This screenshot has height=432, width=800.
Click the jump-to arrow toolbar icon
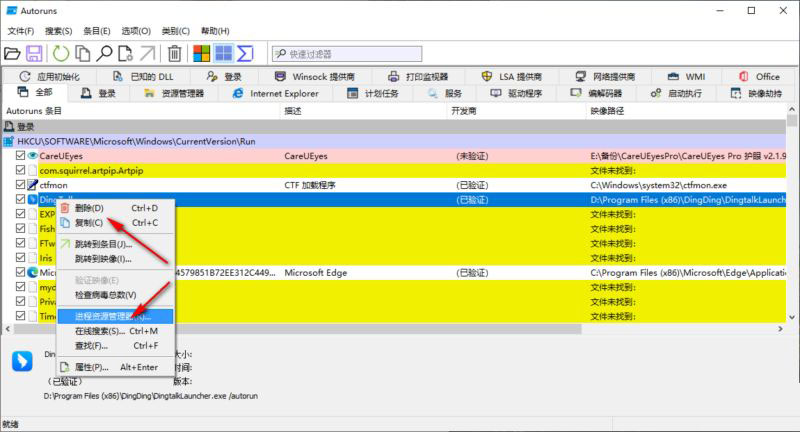tap(147, 54)
